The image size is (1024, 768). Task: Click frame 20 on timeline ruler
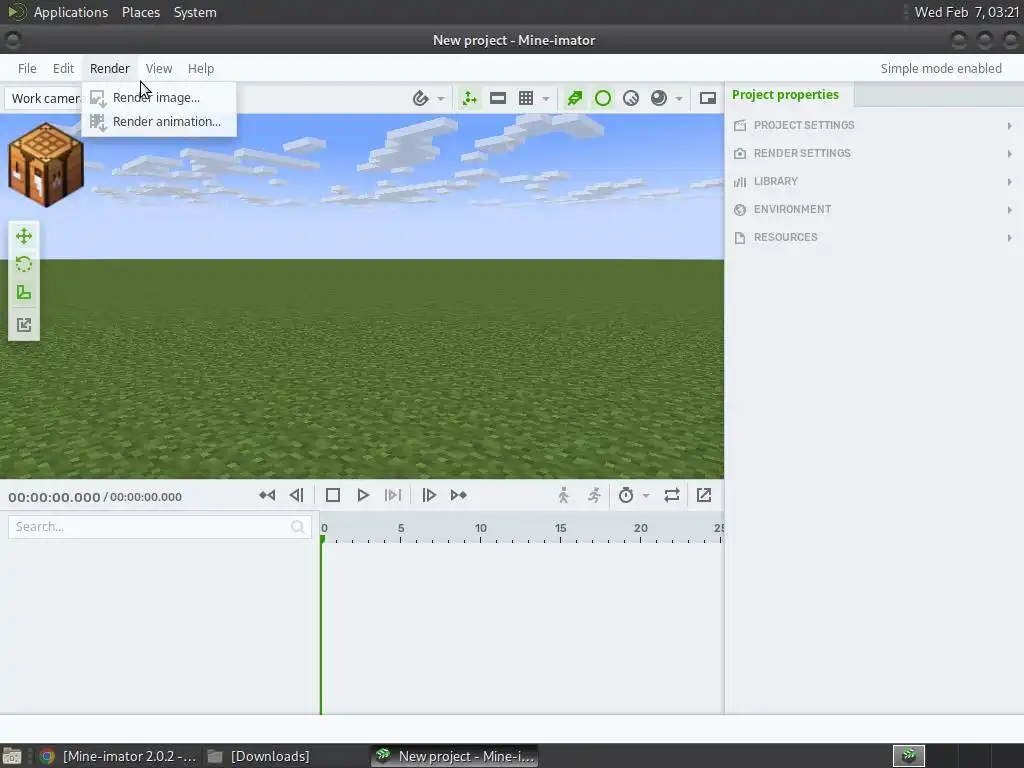(x=641, y=528)
